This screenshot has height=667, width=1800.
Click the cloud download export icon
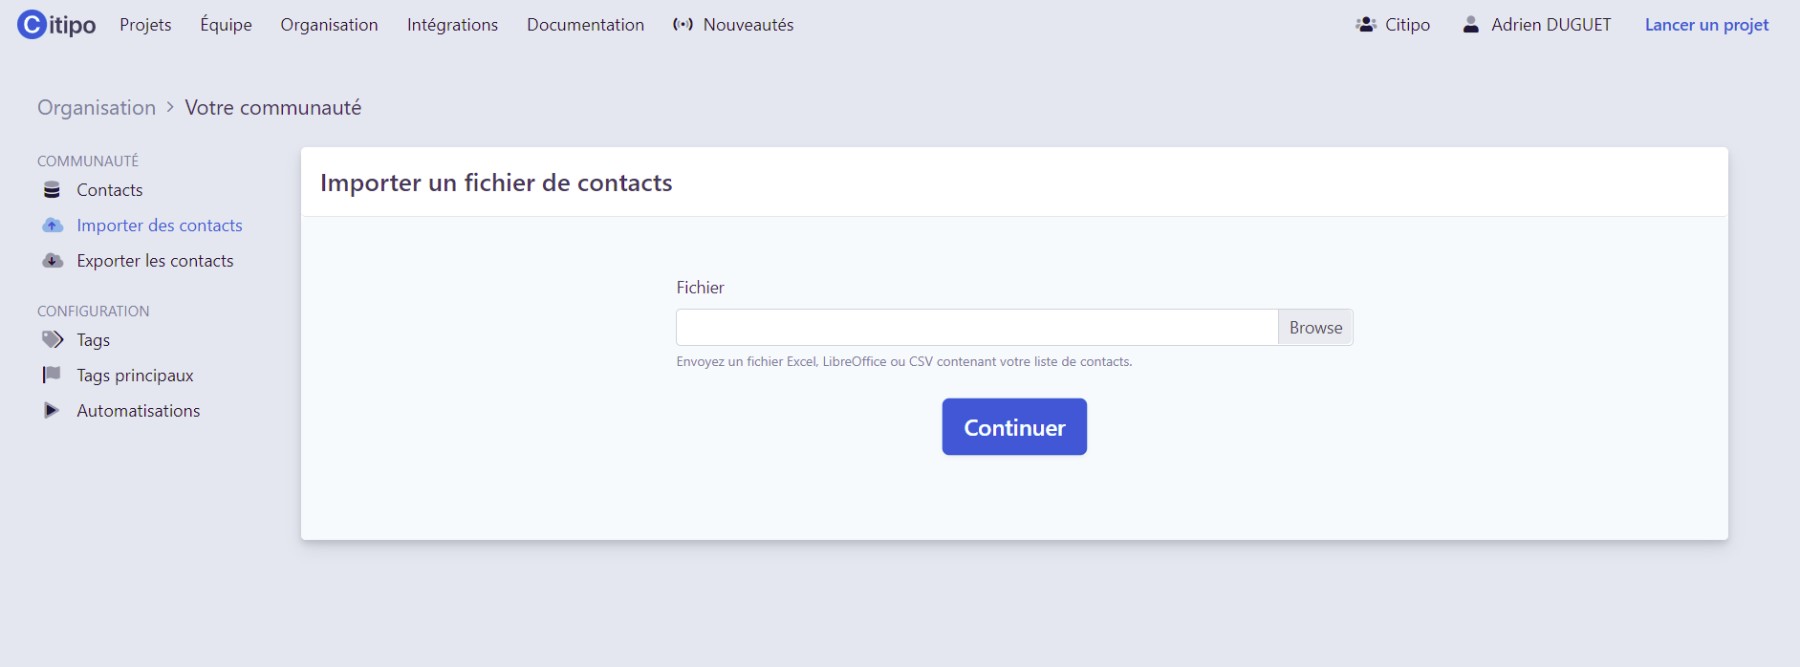tap(53, 261)
